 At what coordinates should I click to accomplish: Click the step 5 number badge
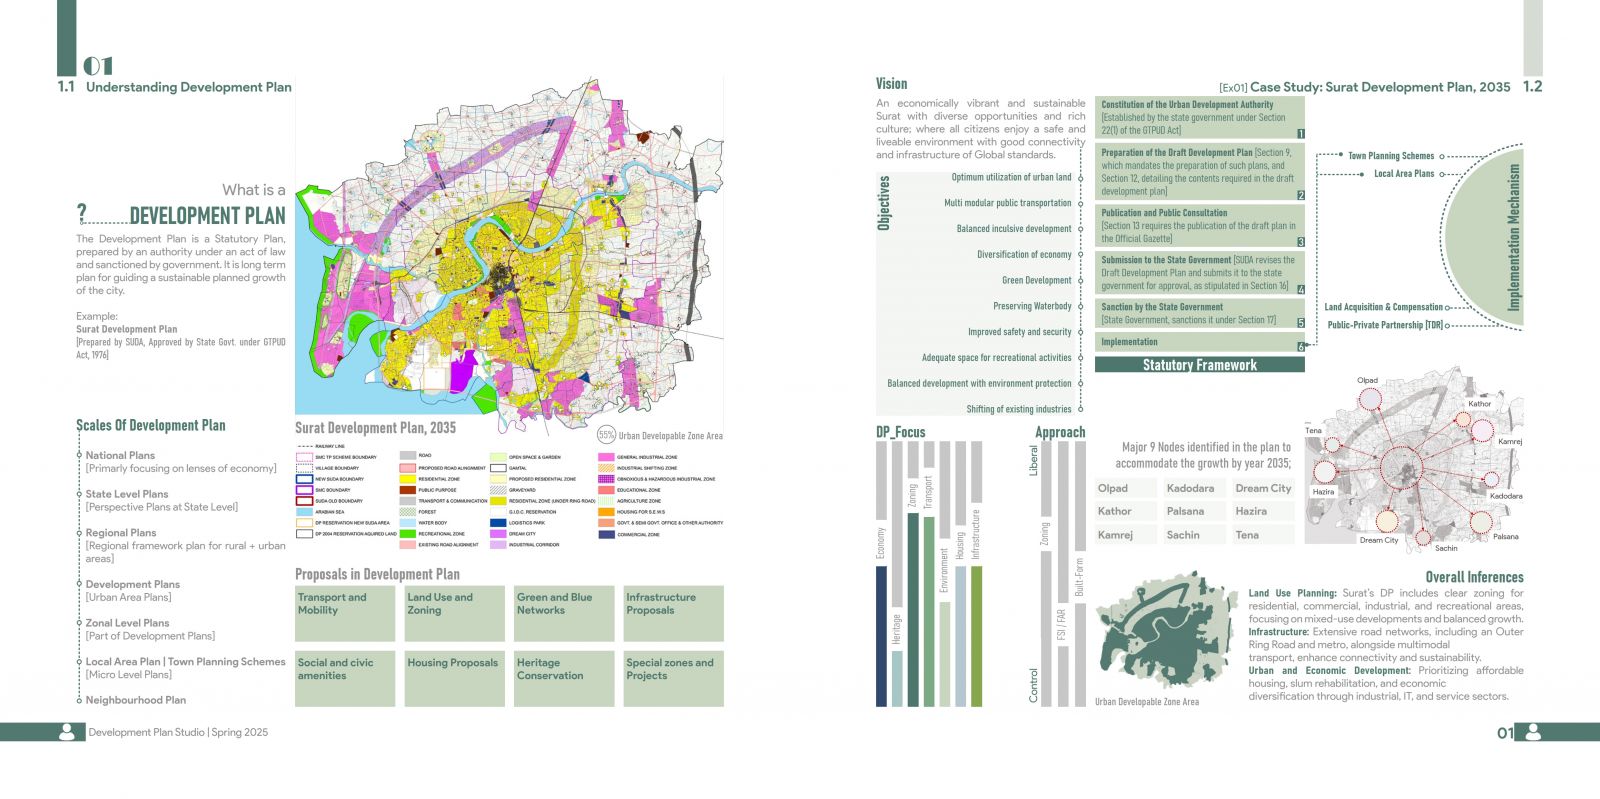pyautogui.click(x=1300, y=323)
